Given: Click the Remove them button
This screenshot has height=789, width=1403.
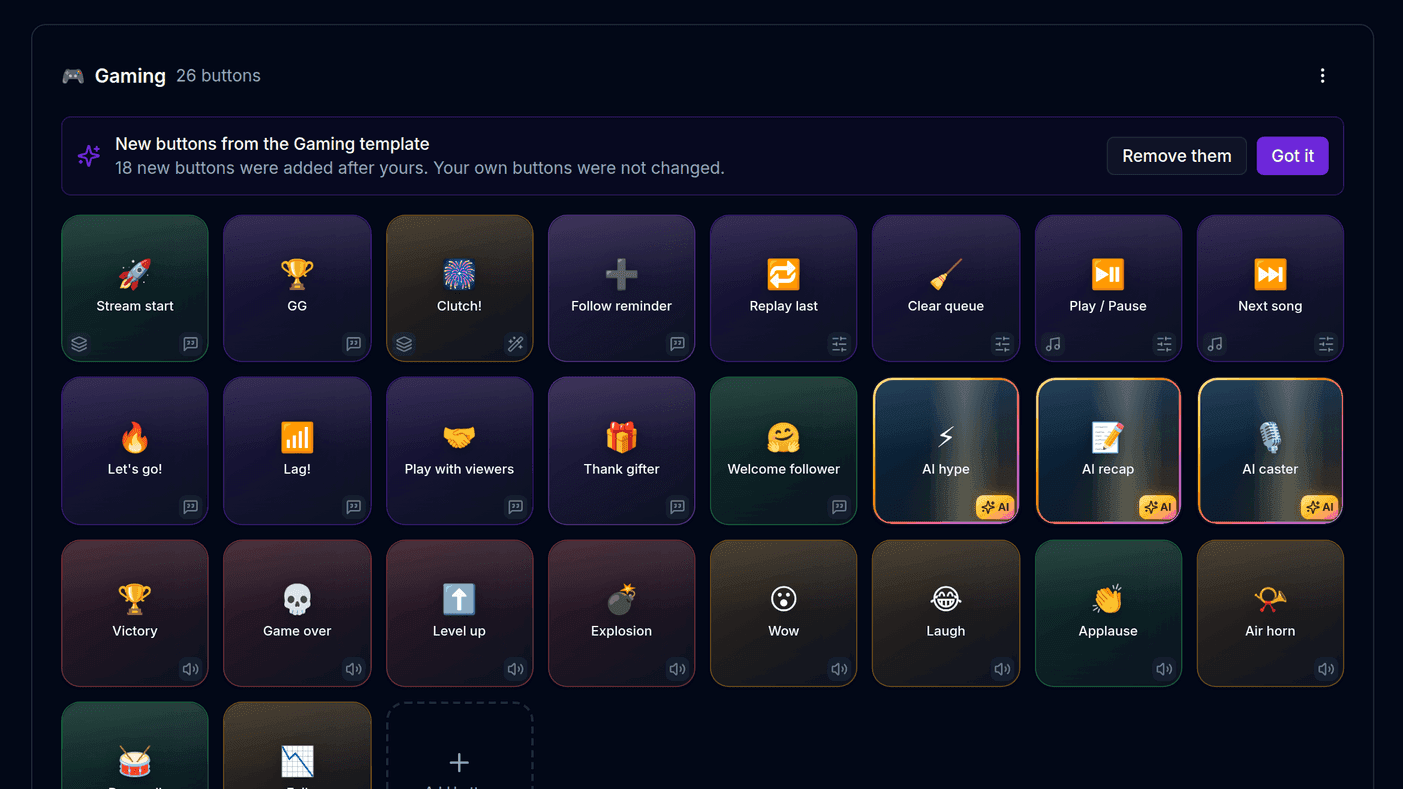Looking at the screenshot, I should click(1176, 156).
